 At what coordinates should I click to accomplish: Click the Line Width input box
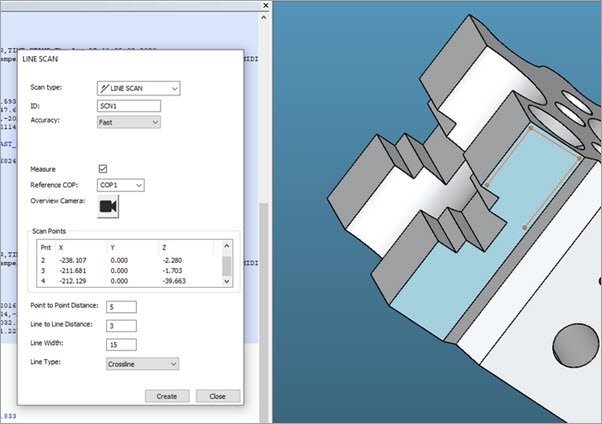119,345
